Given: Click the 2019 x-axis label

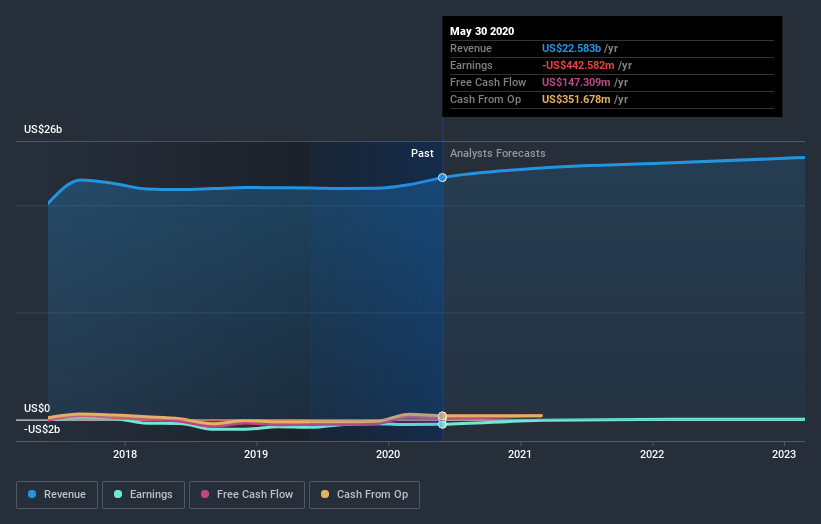Looking at the screenshot, I should pyautogui.click(x=256, y=454).
